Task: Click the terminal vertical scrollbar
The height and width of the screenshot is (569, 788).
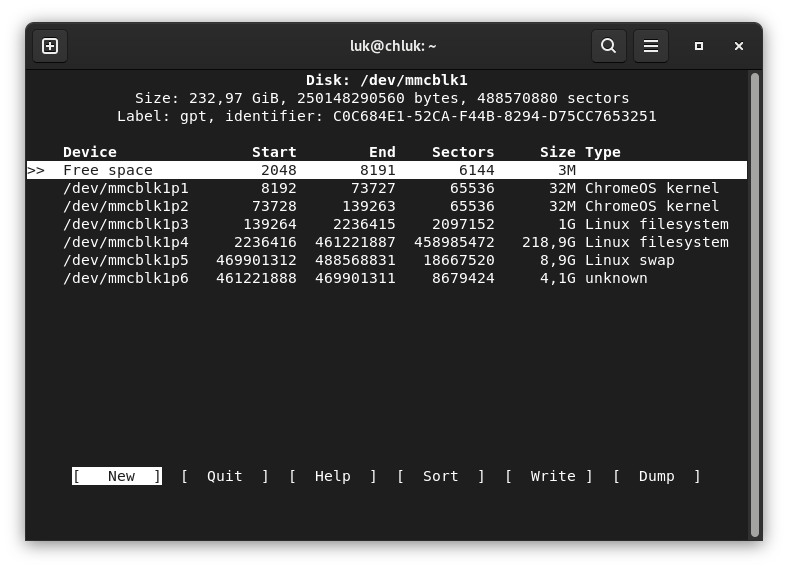Action: (755, 300)
